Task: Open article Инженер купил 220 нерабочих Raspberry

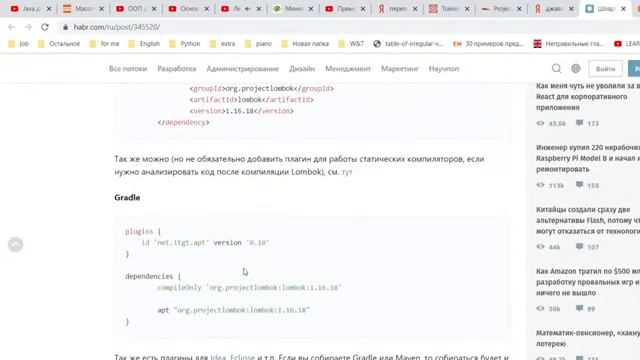Action: click(x=588, y=158)
